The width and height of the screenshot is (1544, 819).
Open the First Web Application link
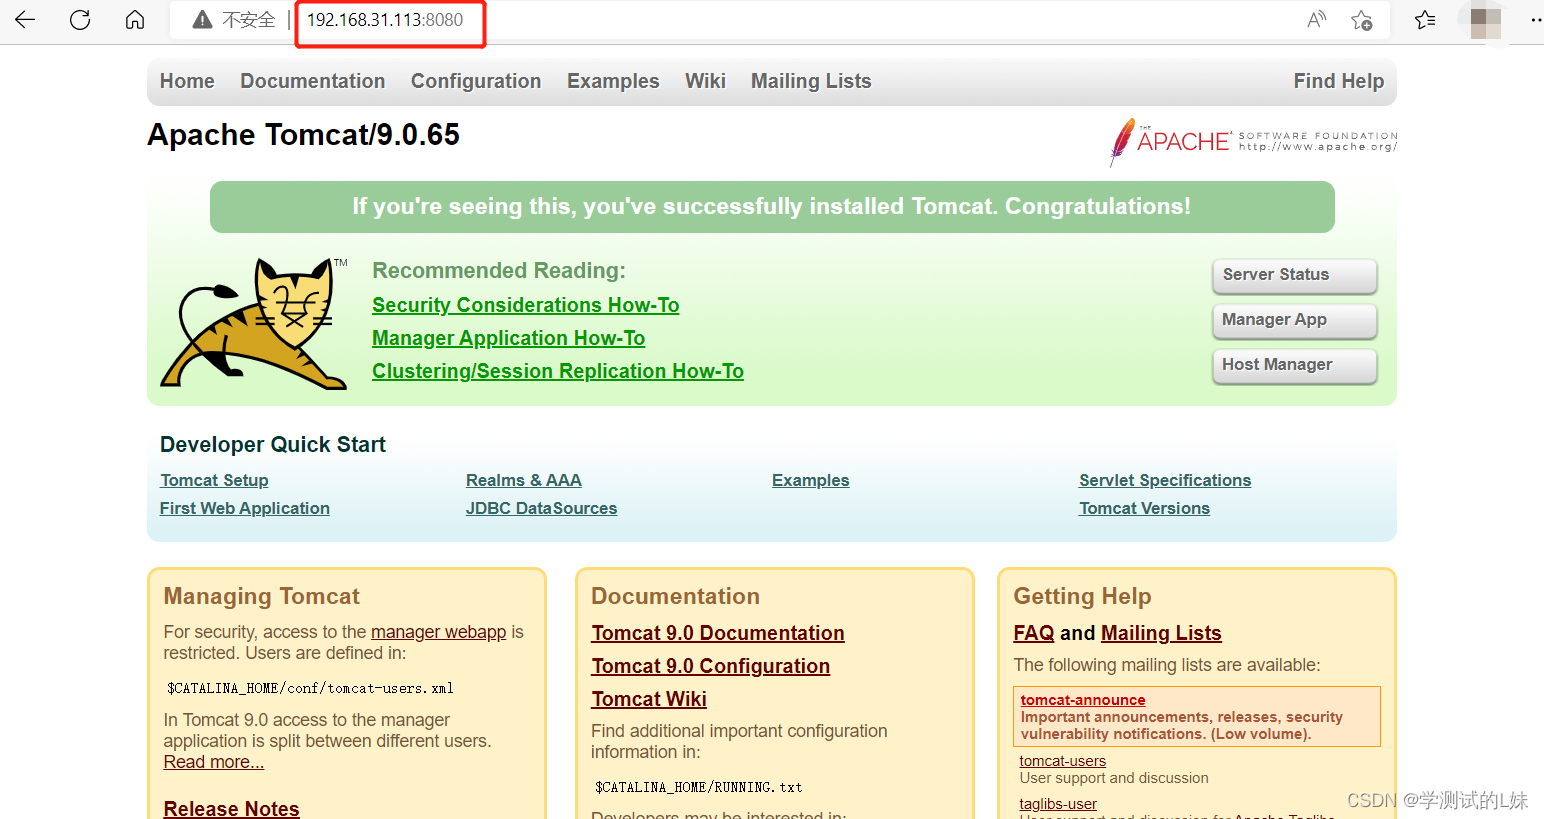pyautogui.click(x=245, y=508)
